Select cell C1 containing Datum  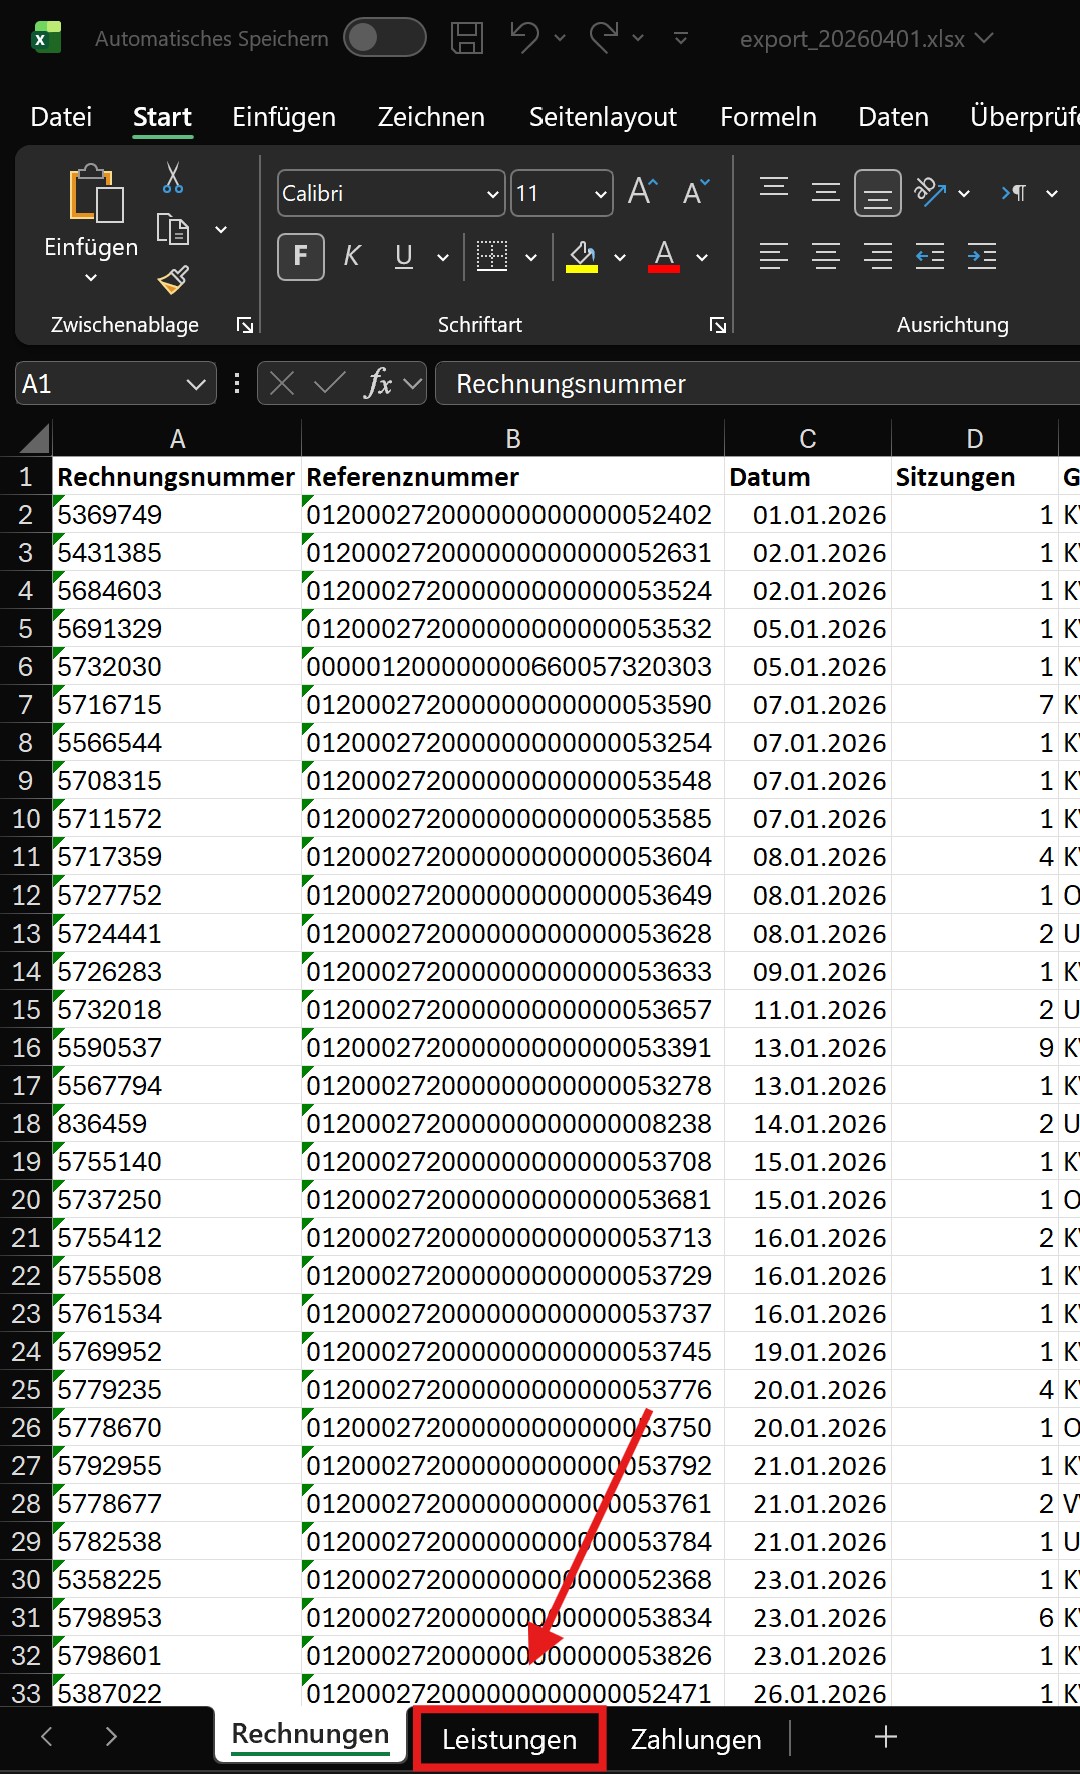[807, 477]
